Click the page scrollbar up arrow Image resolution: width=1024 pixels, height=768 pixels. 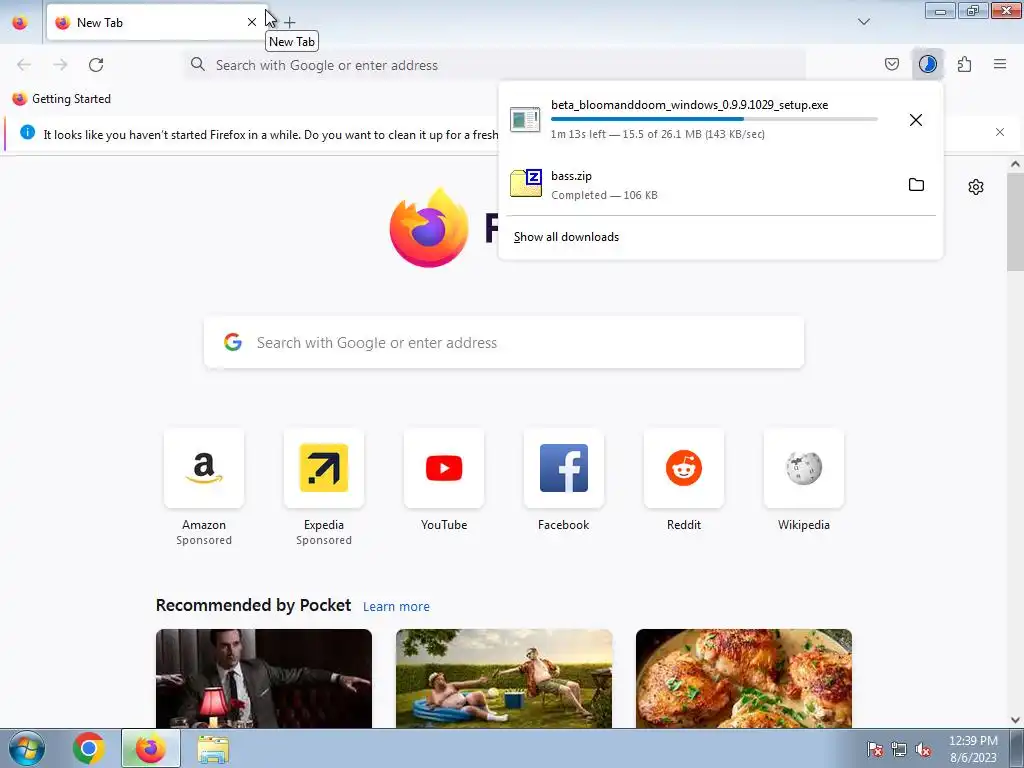(1015, 165)
